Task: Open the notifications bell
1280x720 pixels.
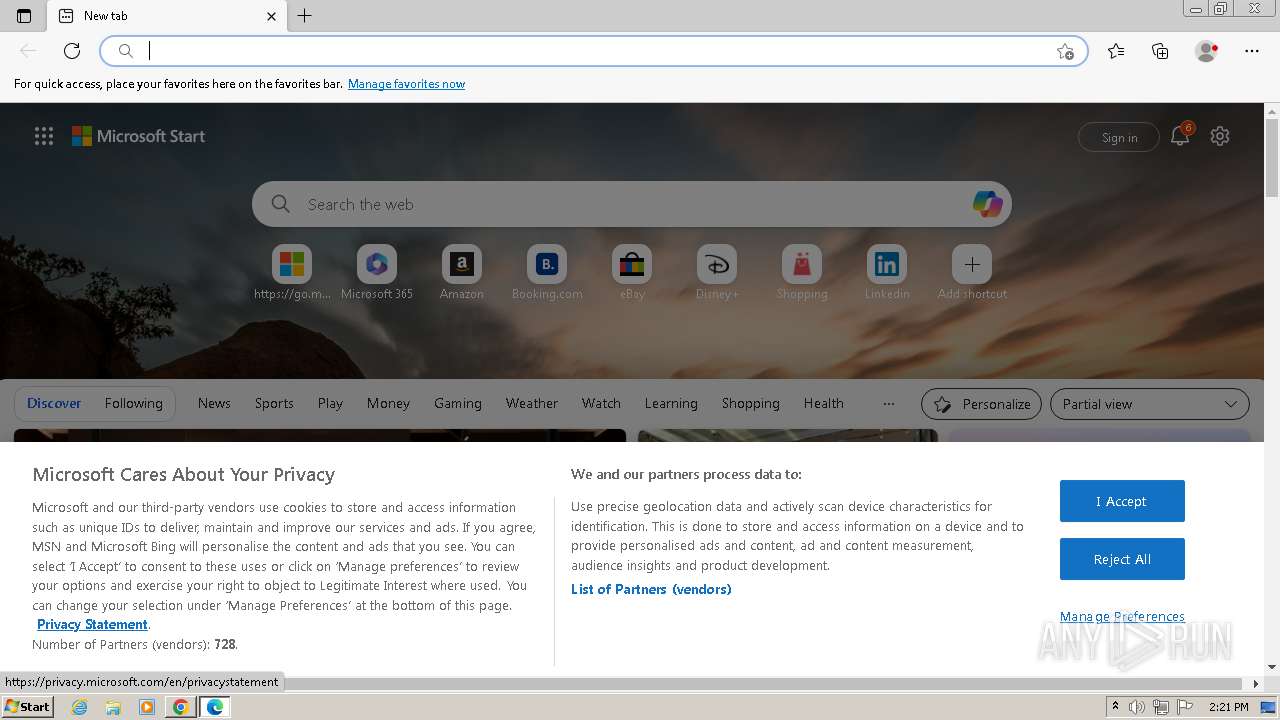Action: (1180, 137)
